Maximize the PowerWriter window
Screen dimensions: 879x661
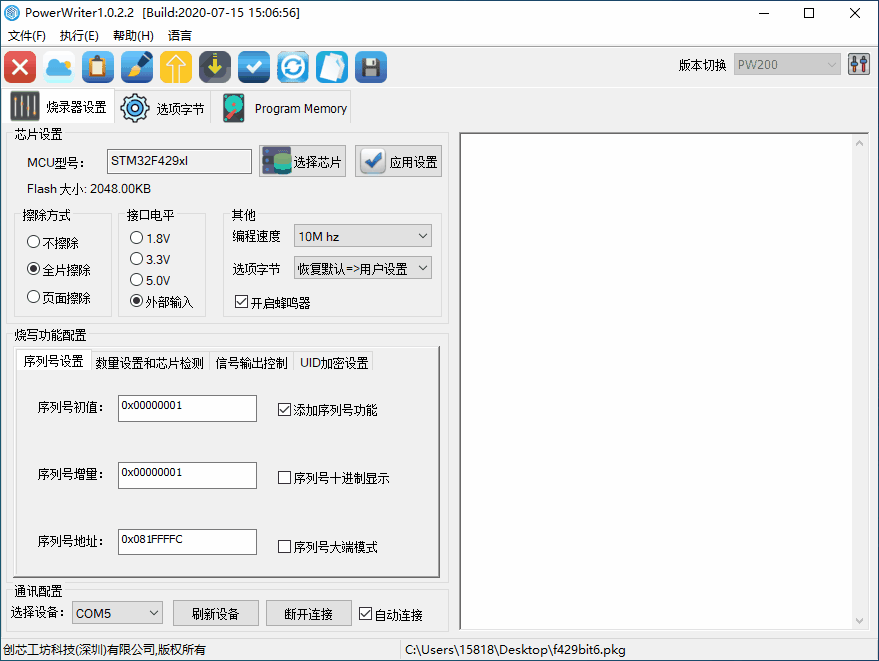(809, 13)
